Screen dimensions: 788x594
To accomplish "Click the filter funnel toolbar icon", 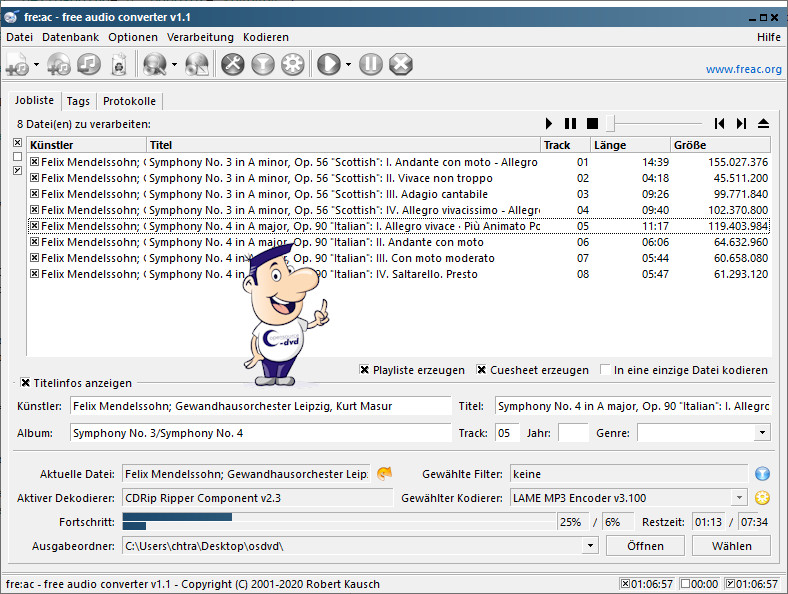I will point(263,65).
